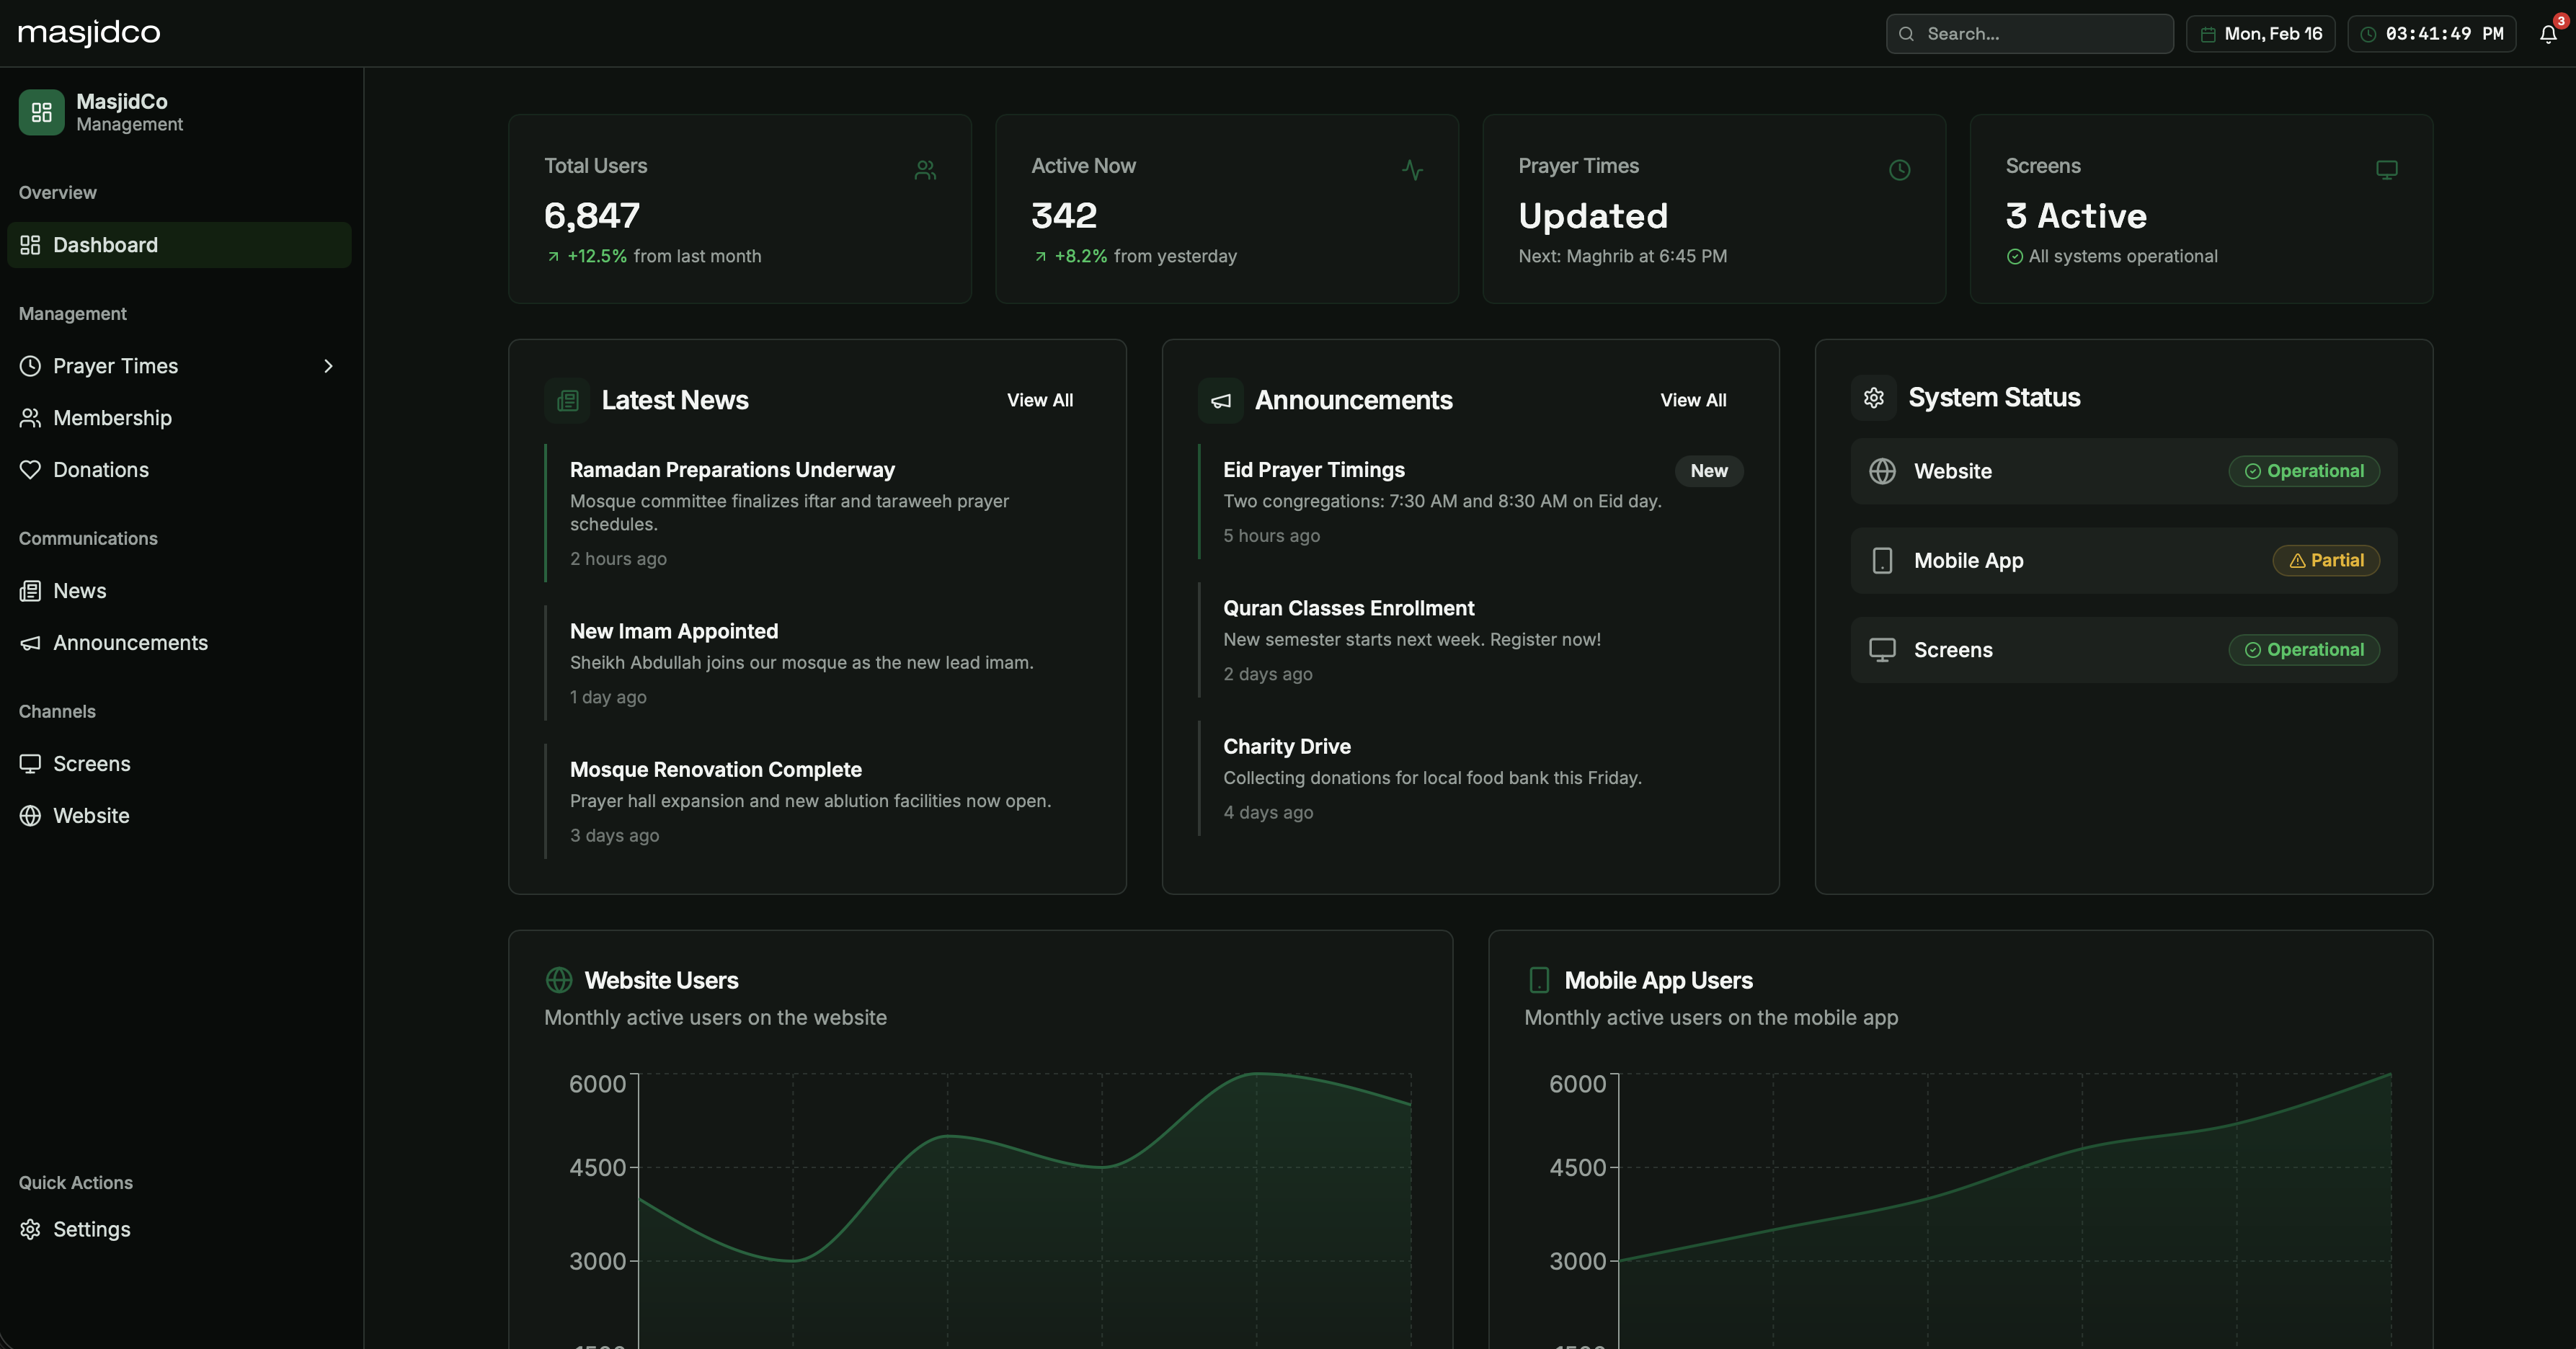Click the Active Now activity icon
2576x1349 pixels.
pos(1412,171)
